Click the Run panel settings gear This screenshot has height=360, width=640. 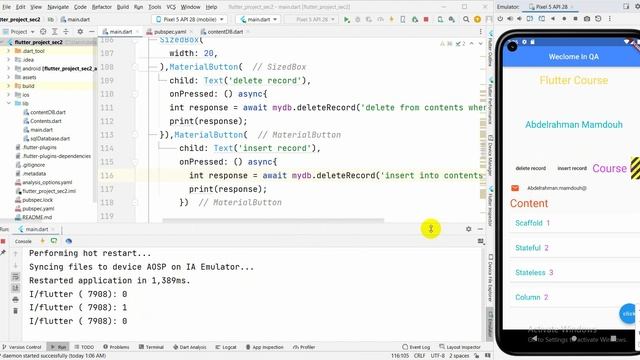coord(469,229)
